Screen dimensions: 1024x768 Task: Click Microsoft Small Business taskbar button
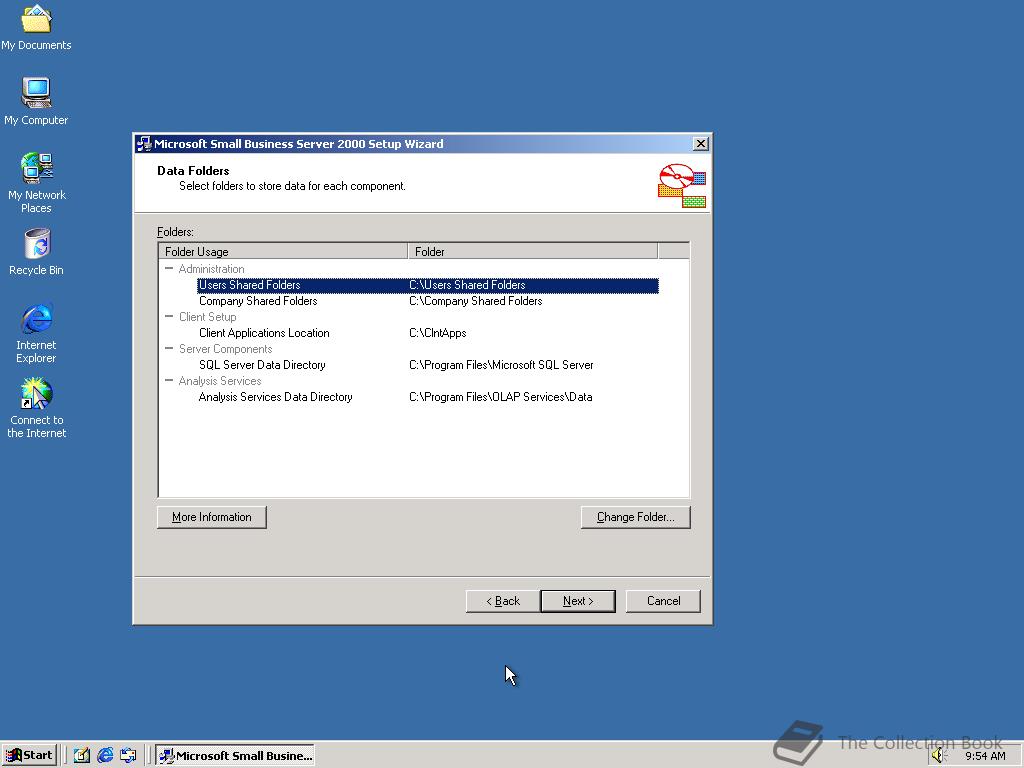236,755
